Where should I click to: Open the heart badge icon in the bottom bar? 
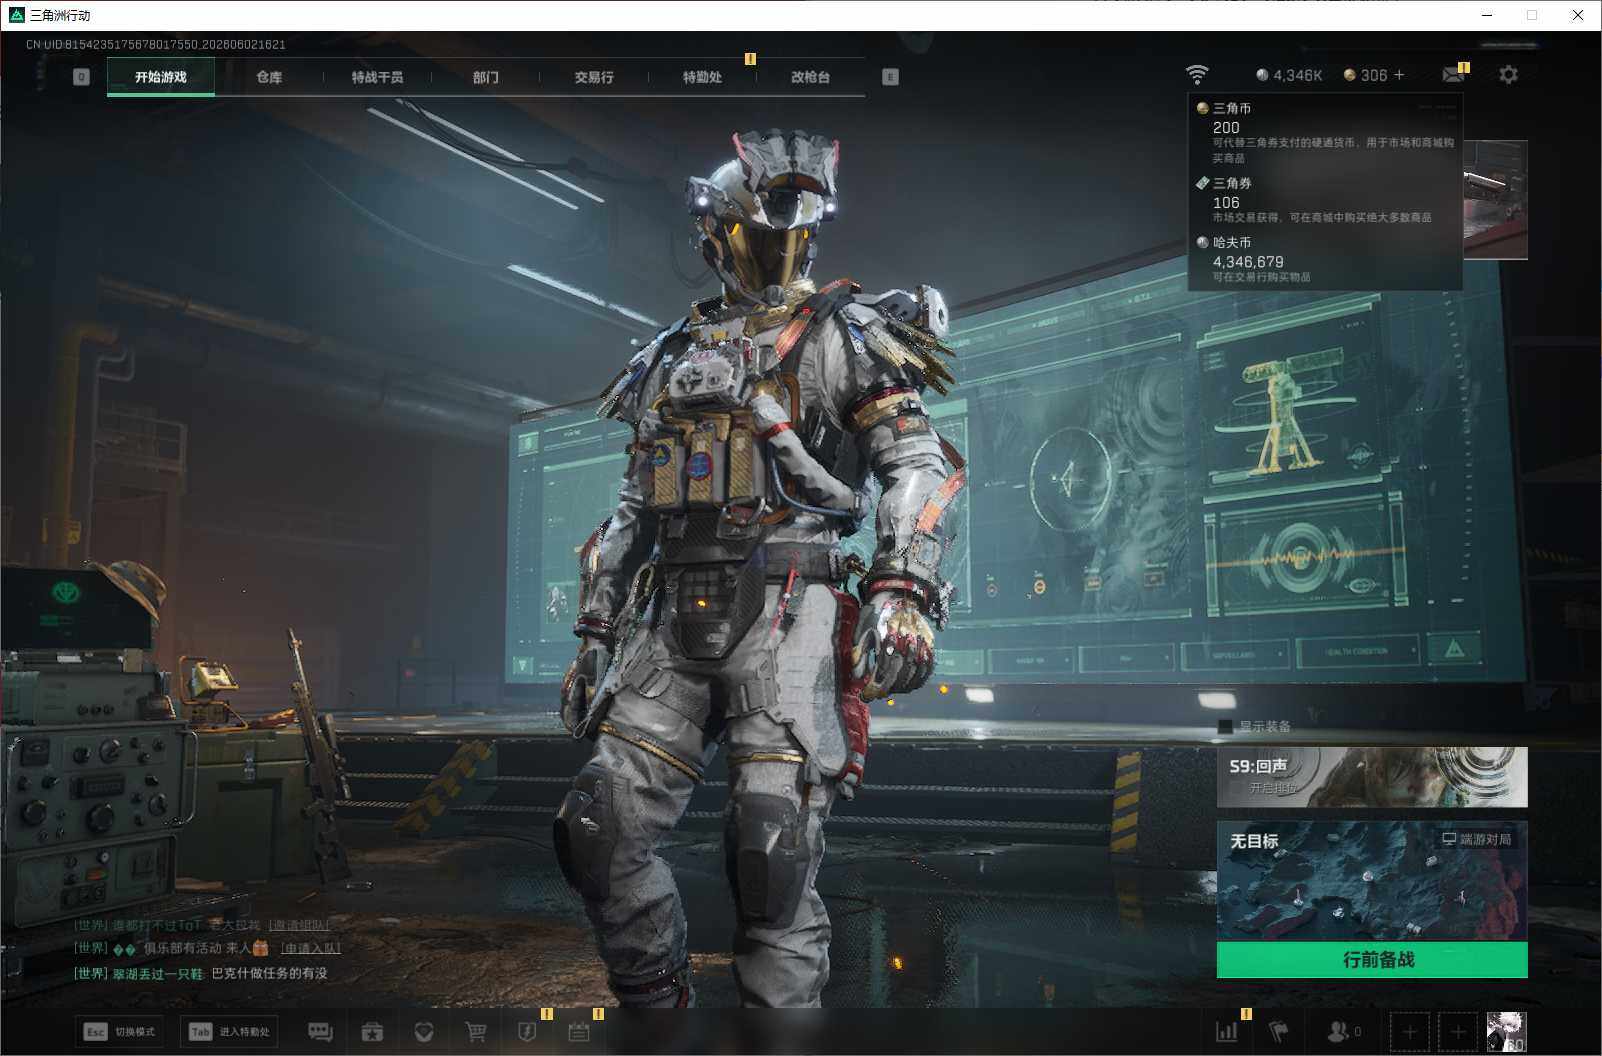click(424, 1032)
